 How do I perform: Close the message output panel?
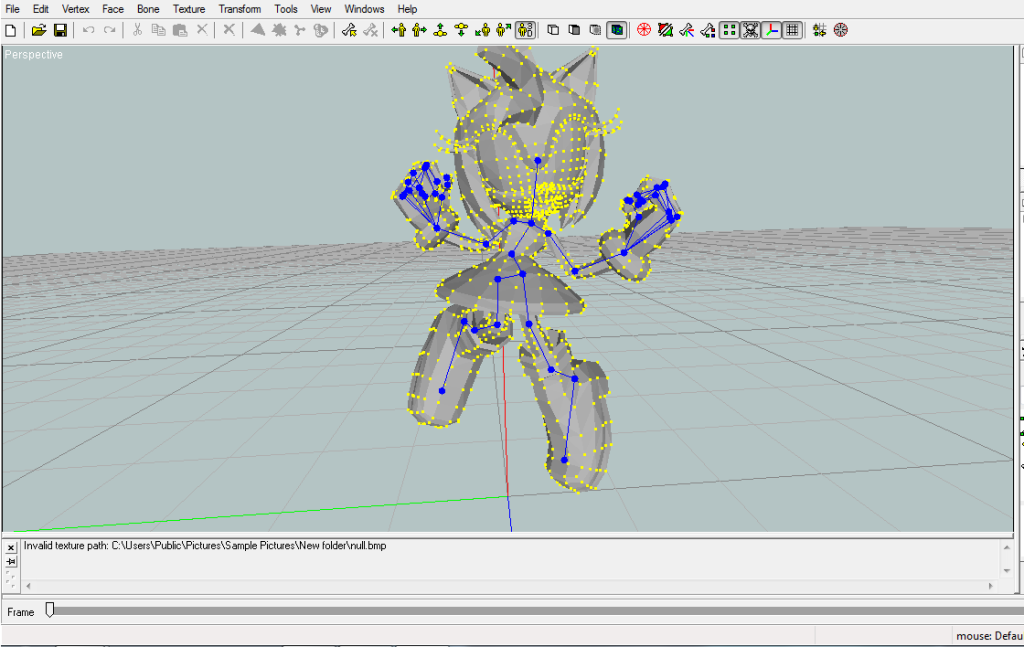11,548
